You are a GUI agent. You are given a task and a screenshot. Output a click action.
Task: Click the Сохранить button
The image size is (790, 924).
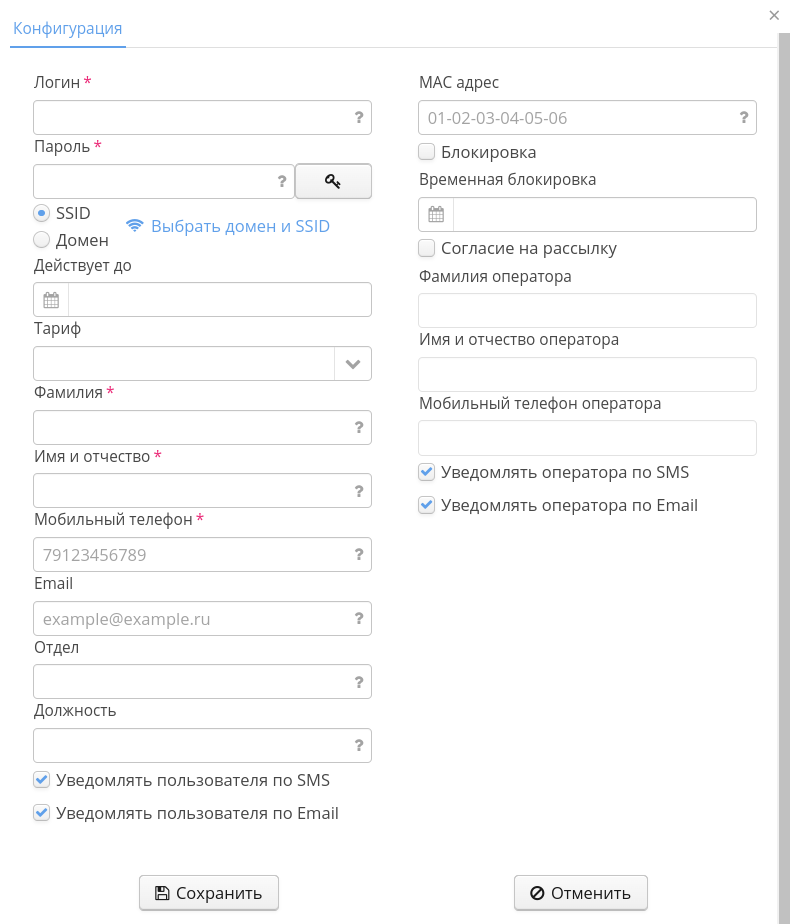[x=209, y=893]
